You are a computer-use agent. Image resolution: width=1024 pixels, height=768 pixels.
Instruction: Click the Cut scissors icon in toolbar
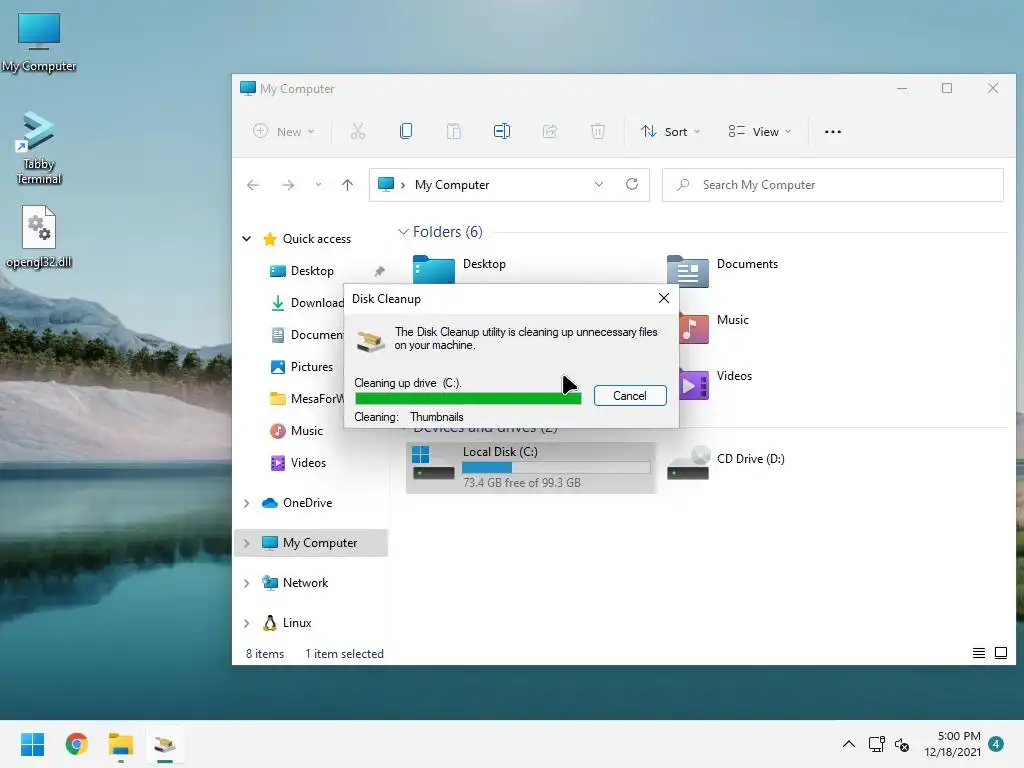pyautogui.click(x=357, y=131)
